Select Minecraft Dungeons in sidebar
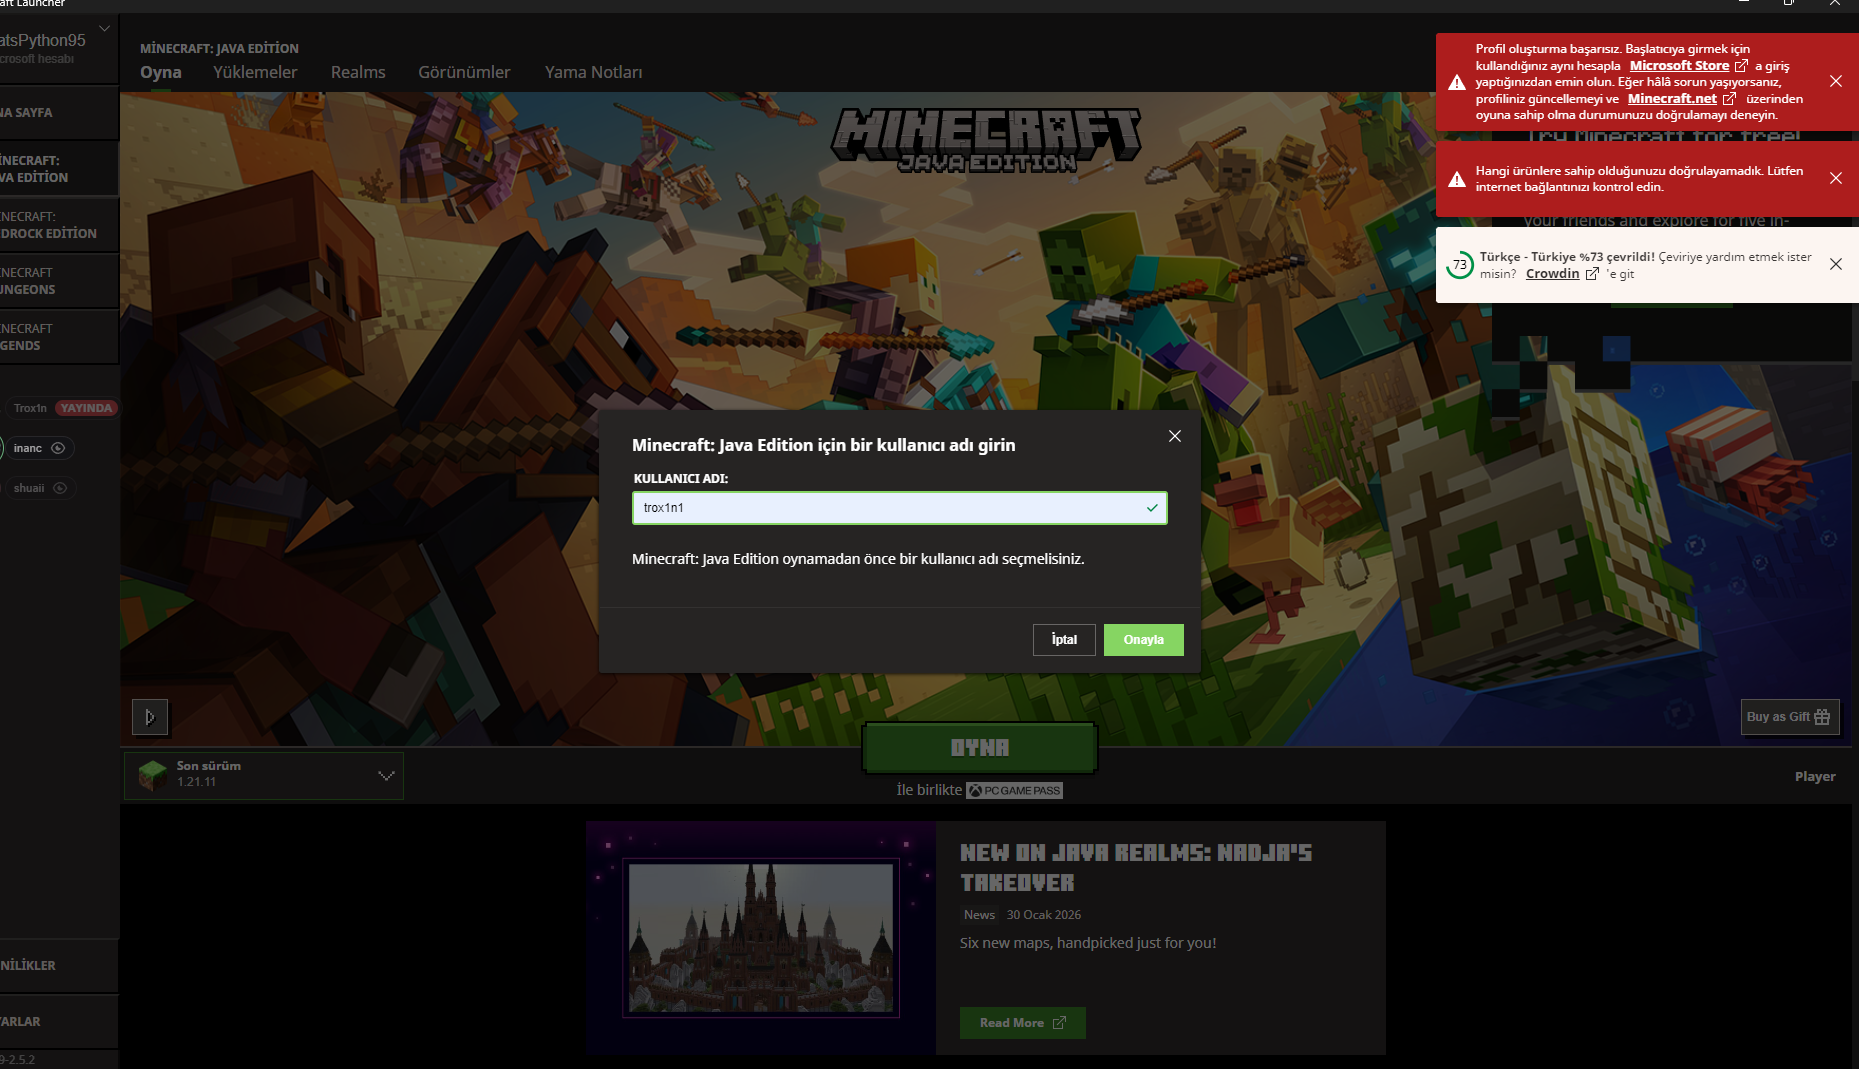Viewport: 1859px width, 1069px height. pyautogui.click(x=59, y=281)
